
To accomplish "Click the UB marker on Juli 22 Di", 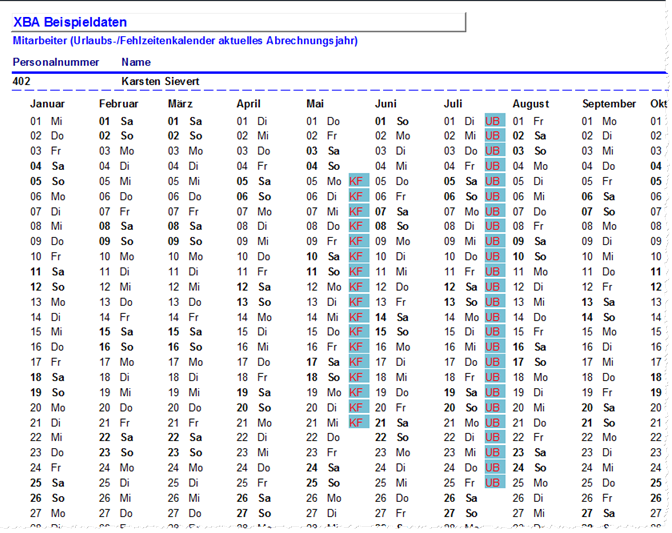I will (x=495, y=437).
